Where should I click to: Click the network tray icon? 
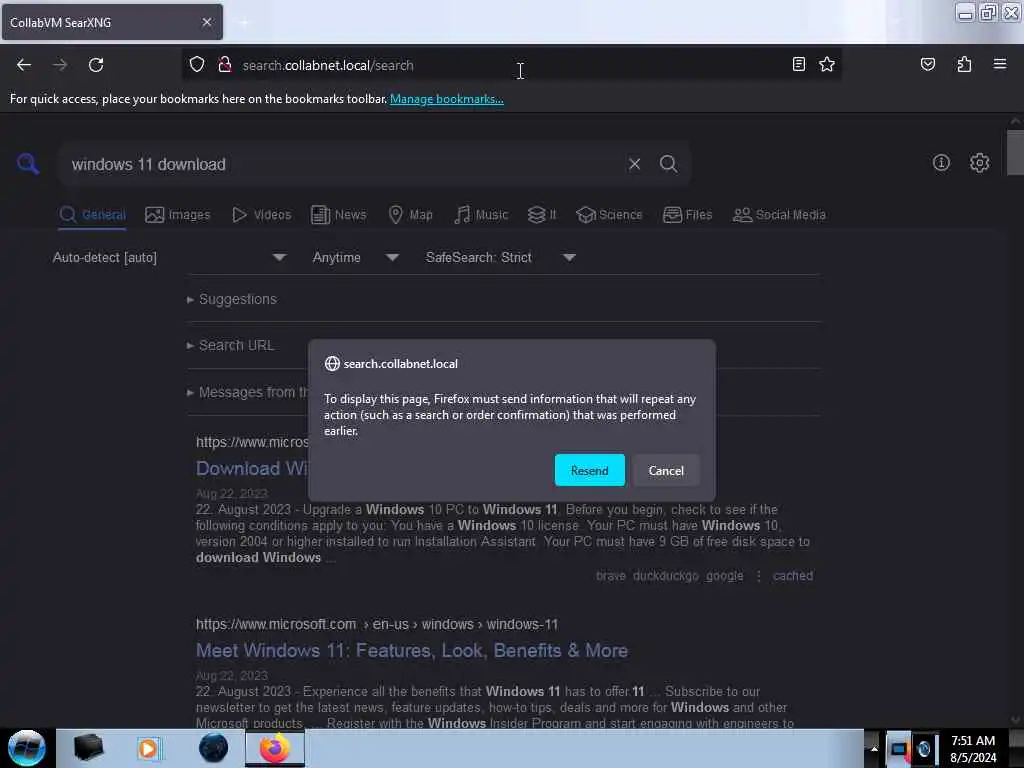[899, 749]
